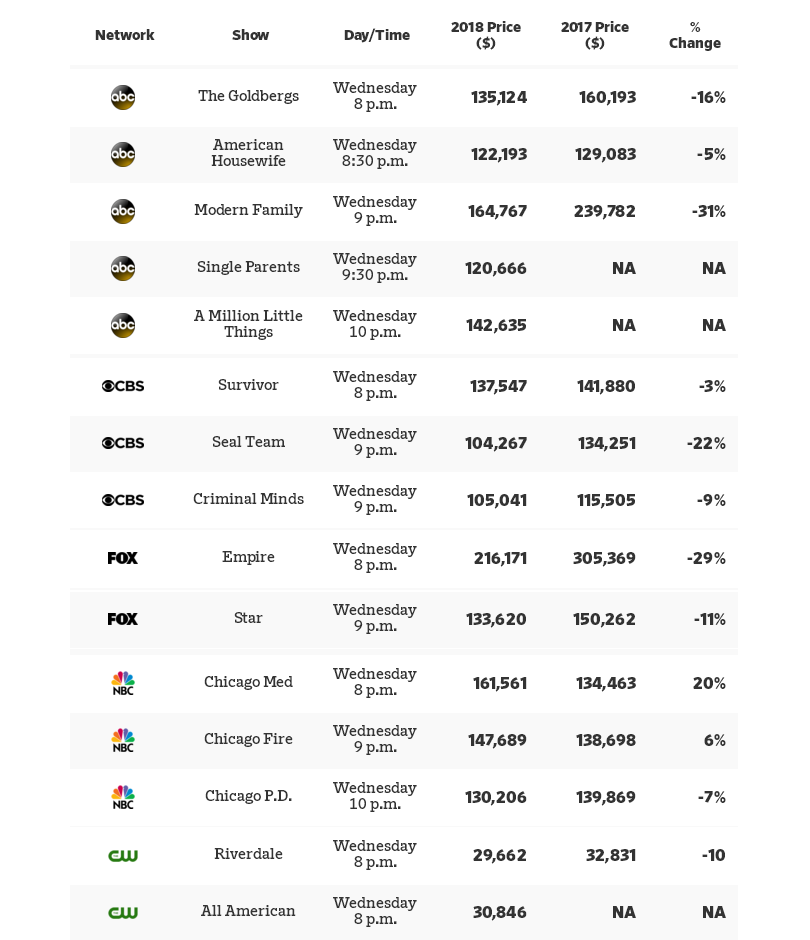
Task: Click the NBC peacock logo beside Chicago Med
Action: click(x=123, y=683)
